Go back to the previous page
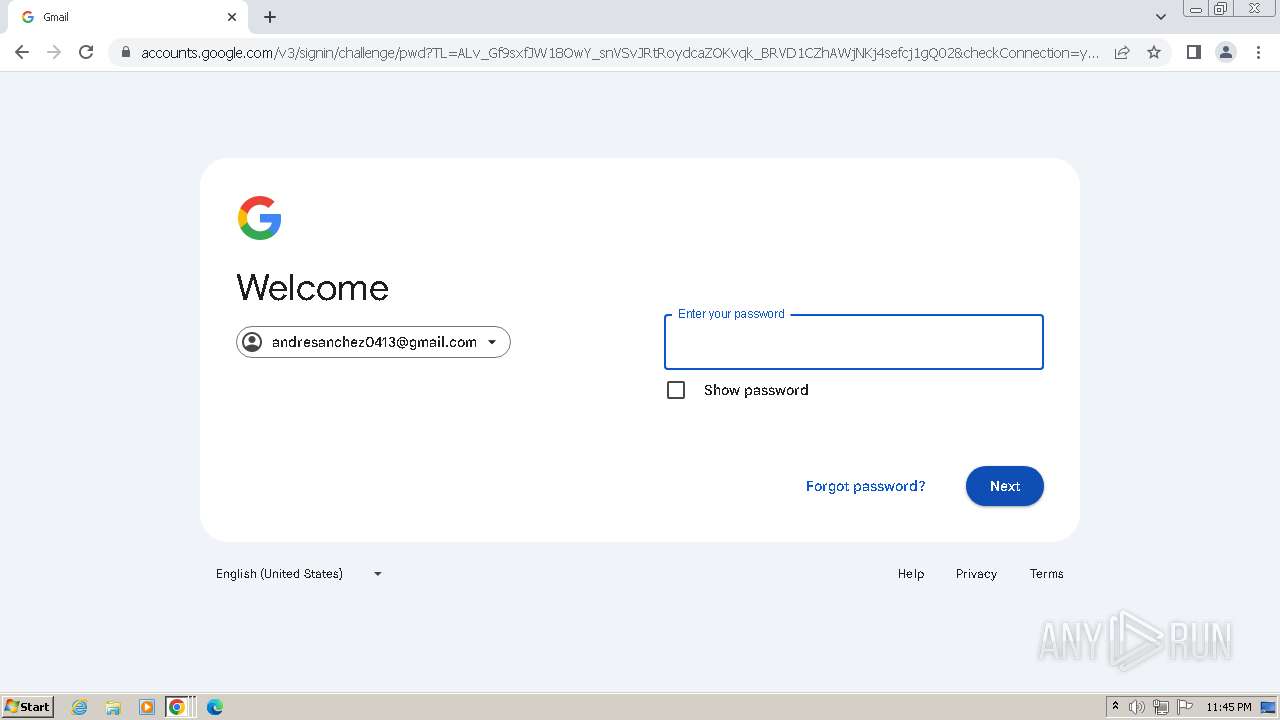 pos(22,52)
